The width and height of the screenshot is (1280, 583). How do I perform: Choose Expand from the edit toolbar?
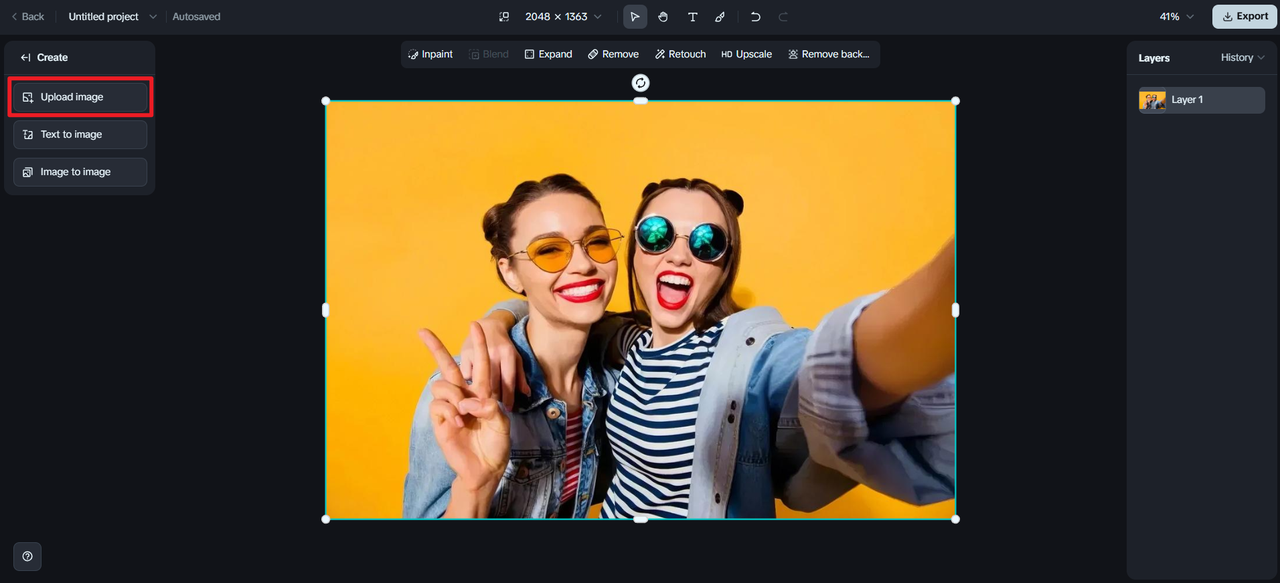[548, 54]
